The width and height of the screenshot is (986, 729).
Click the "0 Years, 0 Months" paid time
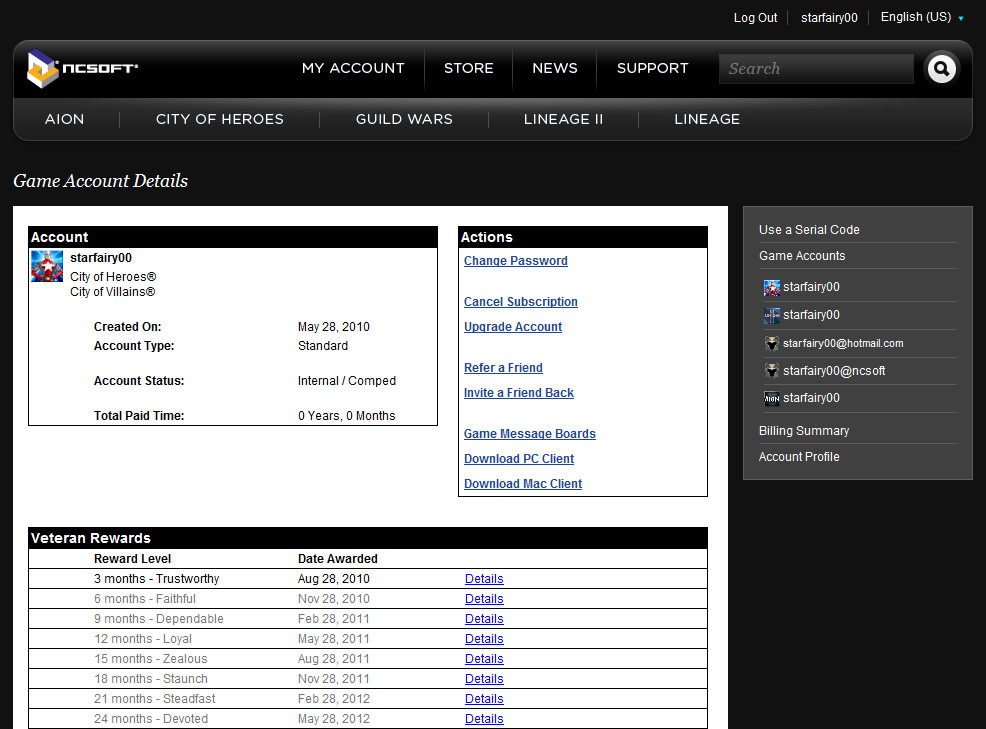pyautogui.click(x=346, y=416)
